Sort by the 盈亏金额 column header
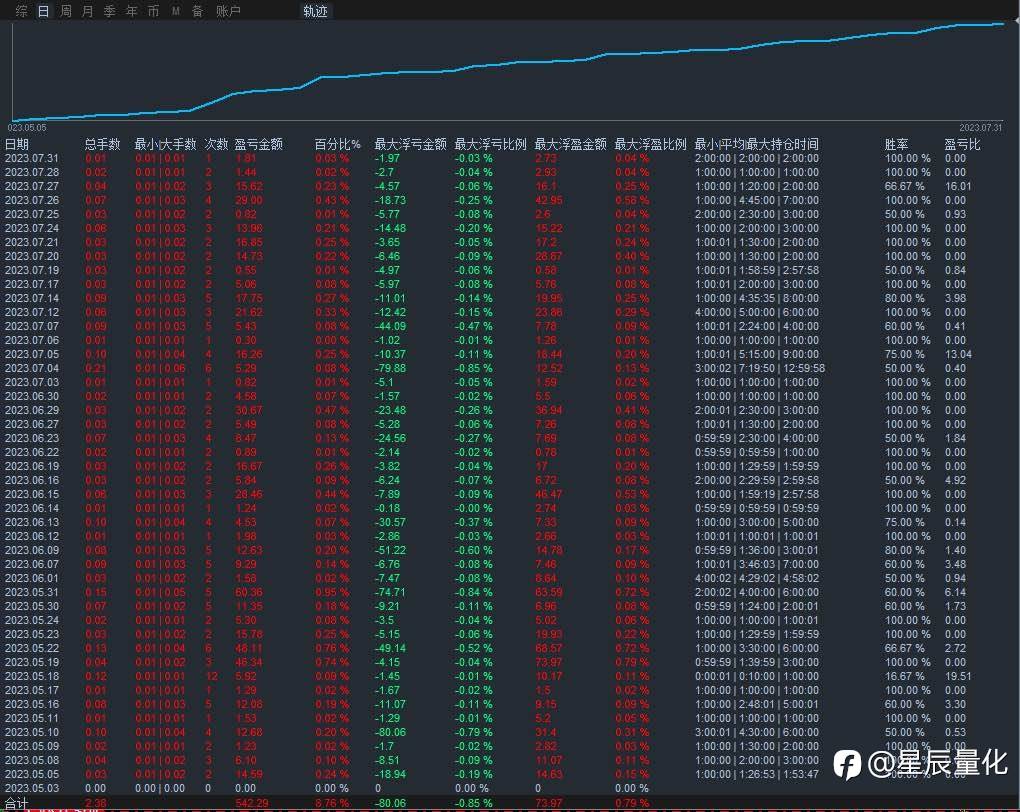Viewport: 1020px width, 812px height. point(258,144)
